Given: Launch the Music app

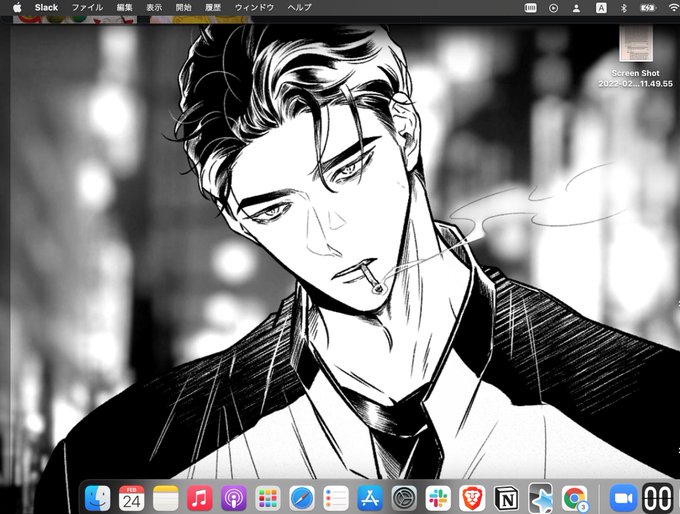Looking at the screenshot, I should (x=199, y=498).
